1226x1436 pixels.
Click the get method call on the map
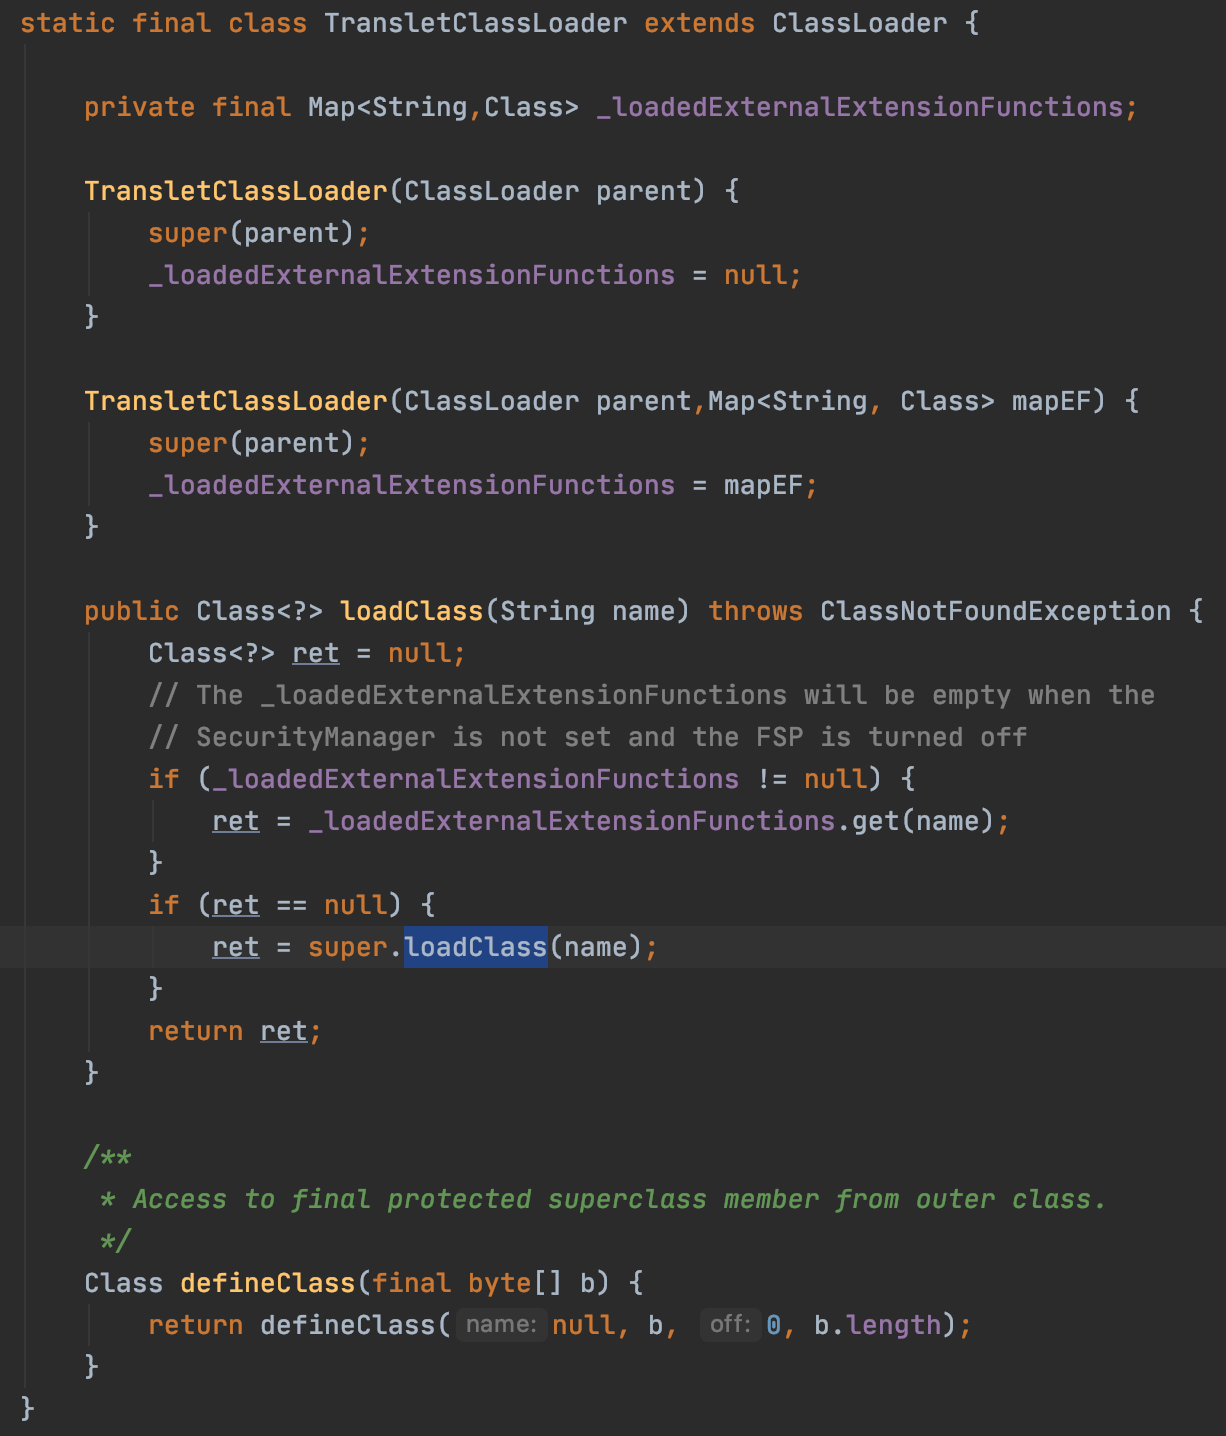pos(875,821)
